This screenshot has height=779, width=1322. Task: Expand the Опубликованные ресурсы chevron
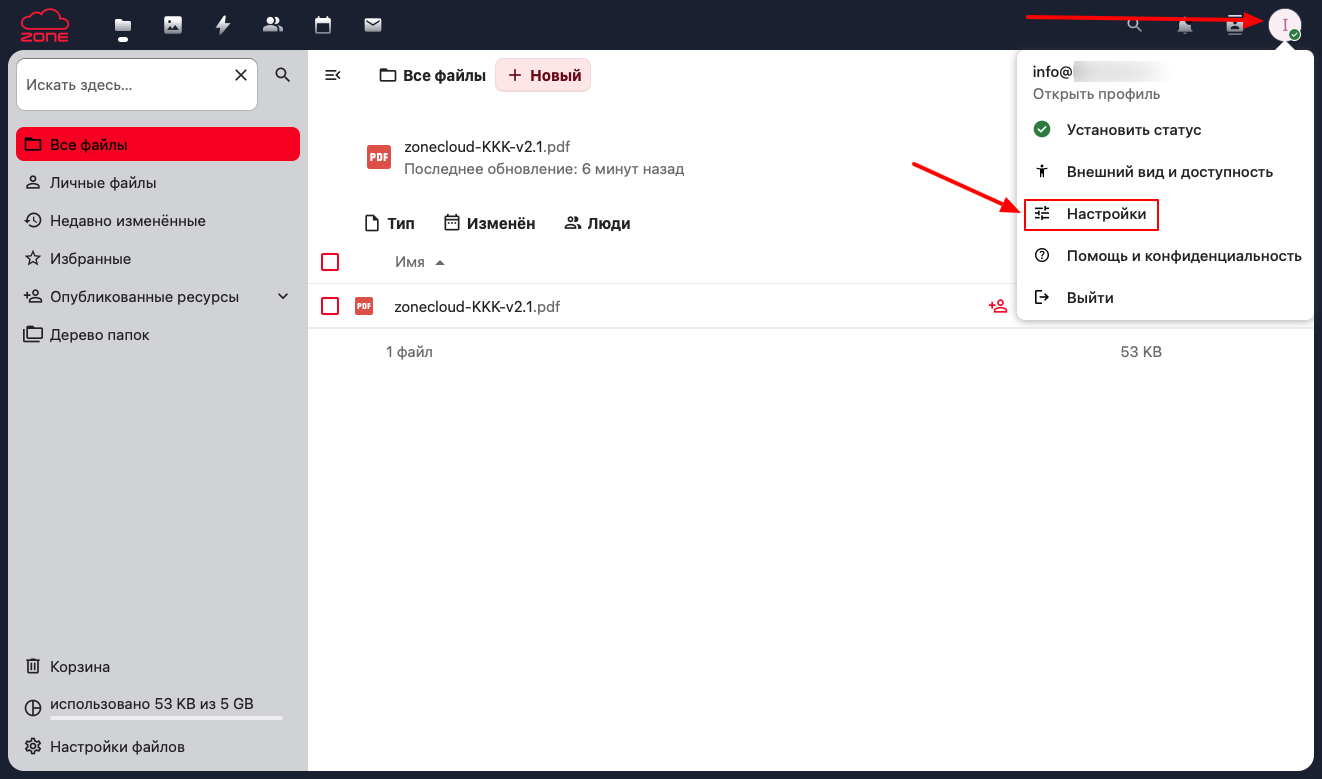283,297
